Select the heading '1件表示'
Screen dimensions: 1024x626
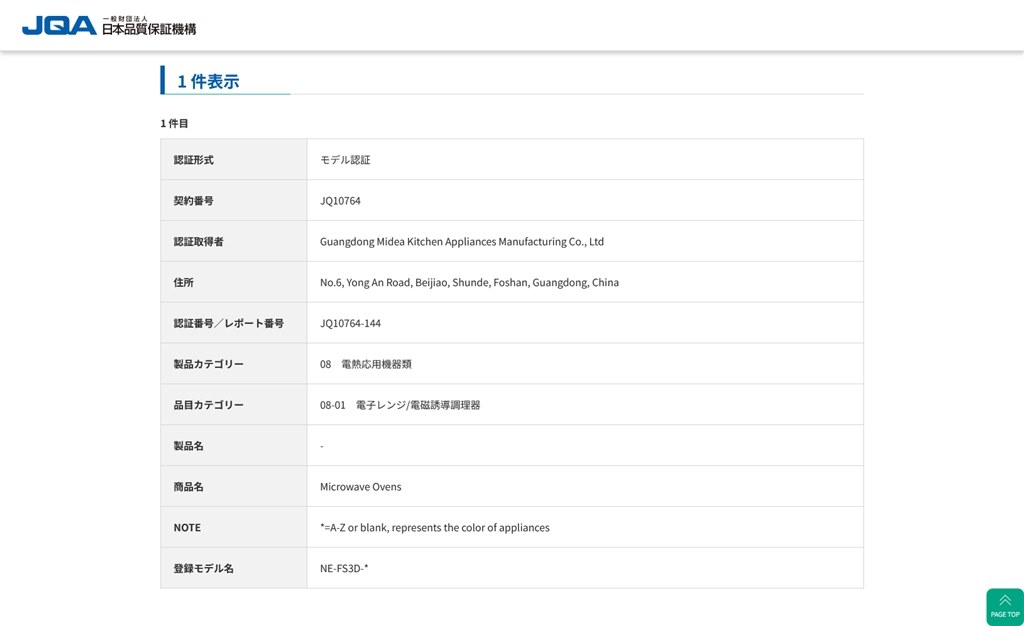[x=208, y=82]
